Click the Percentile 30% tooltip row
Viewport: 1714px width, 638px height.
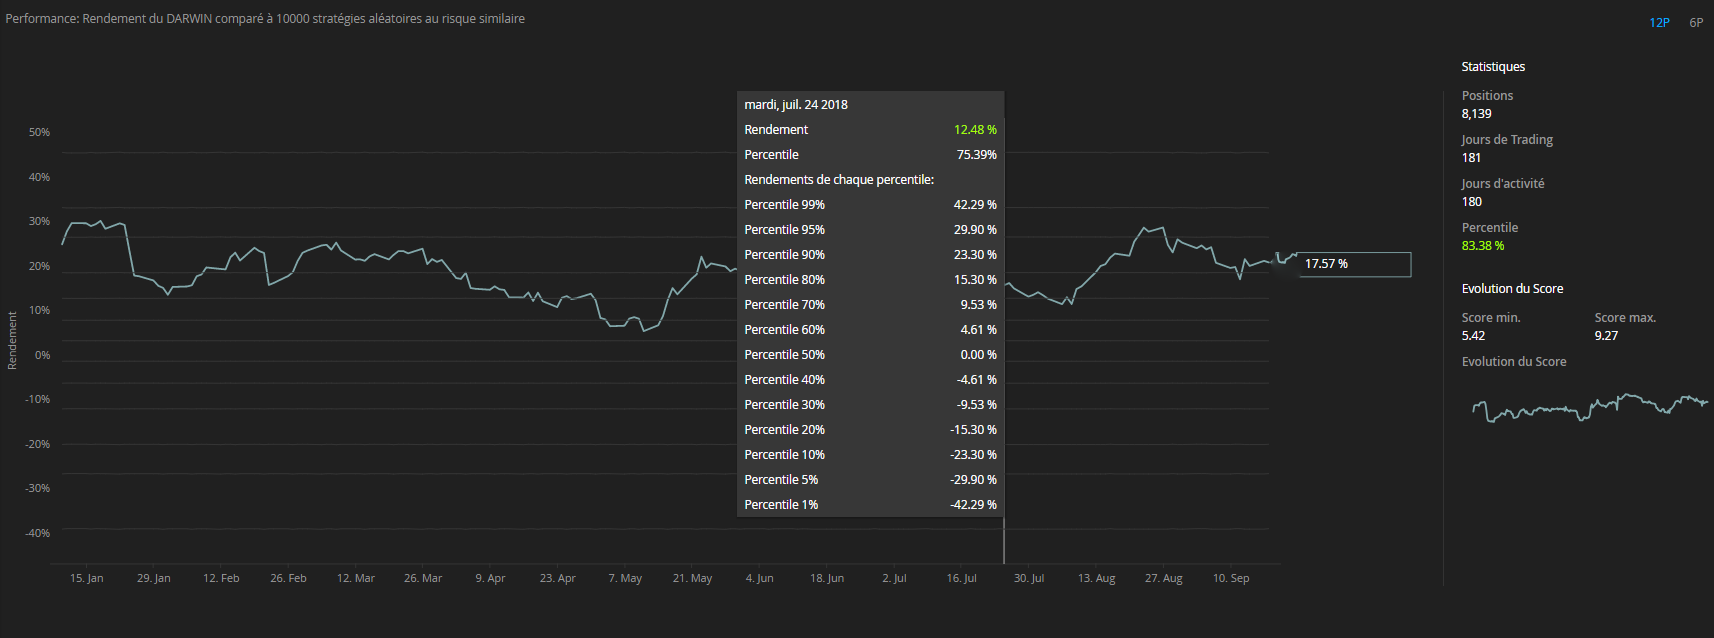[x=870, y=405]
